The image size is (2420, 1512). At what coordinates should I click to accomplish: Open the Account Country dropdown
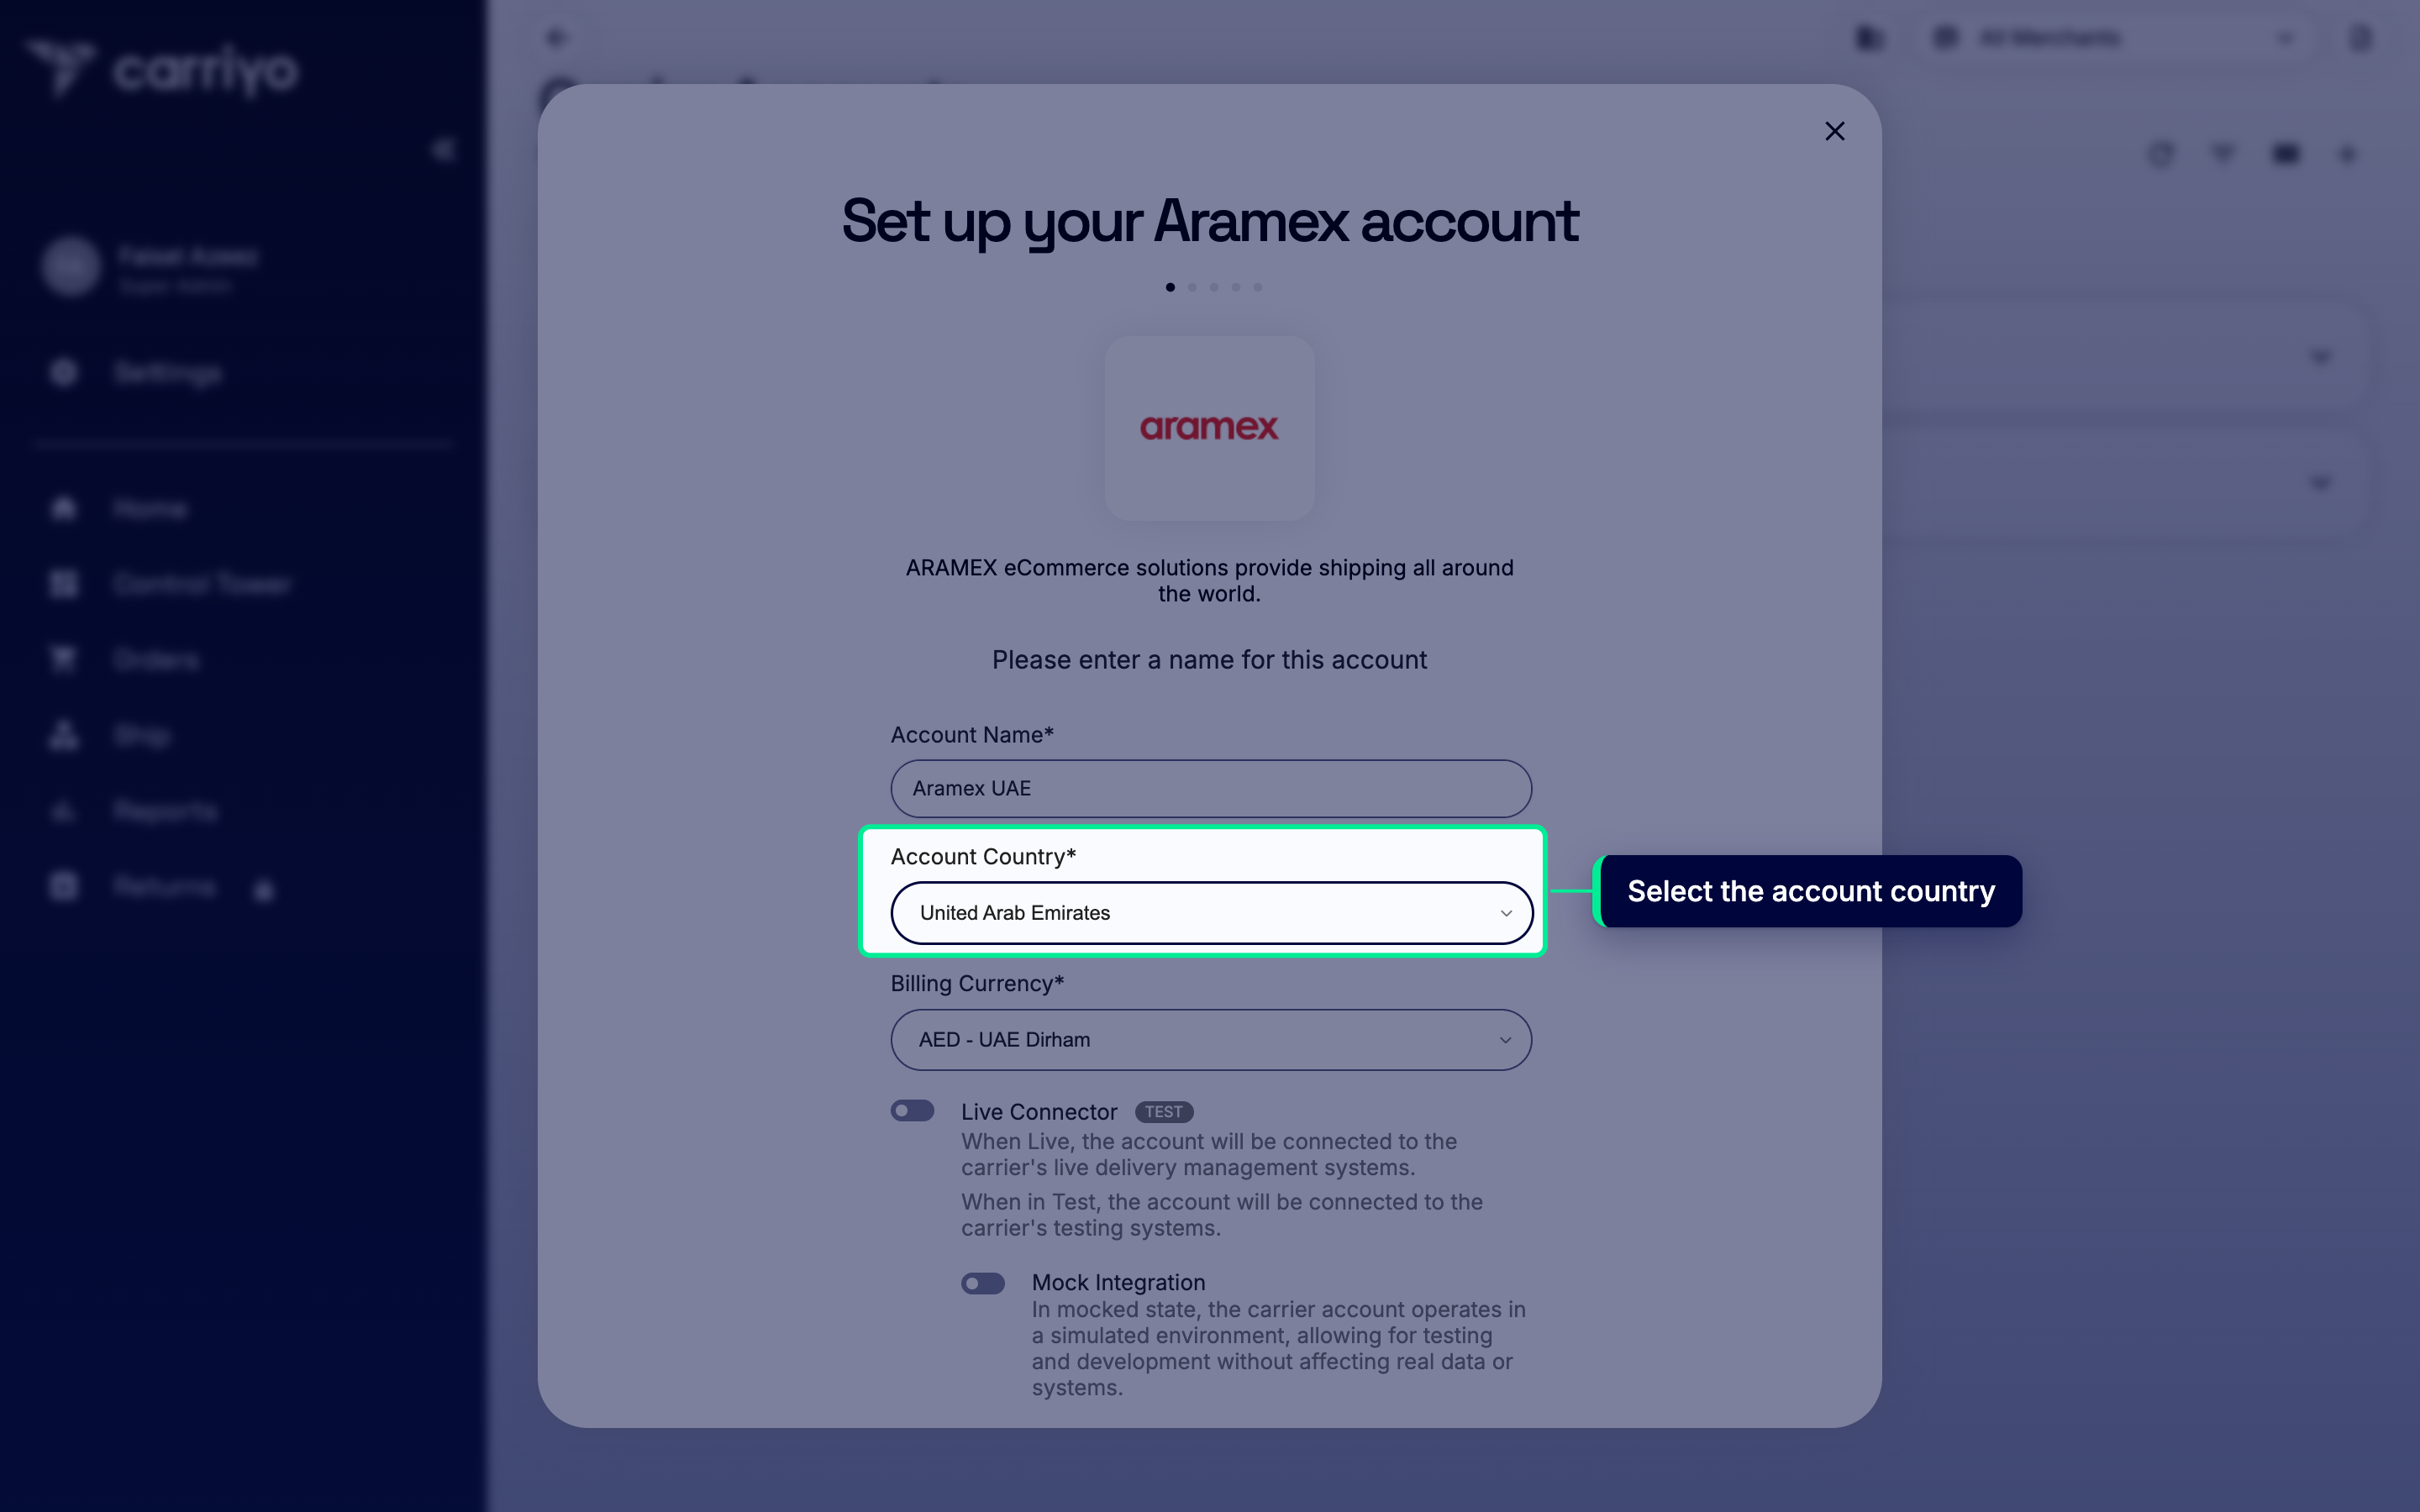pos(1211,912)
